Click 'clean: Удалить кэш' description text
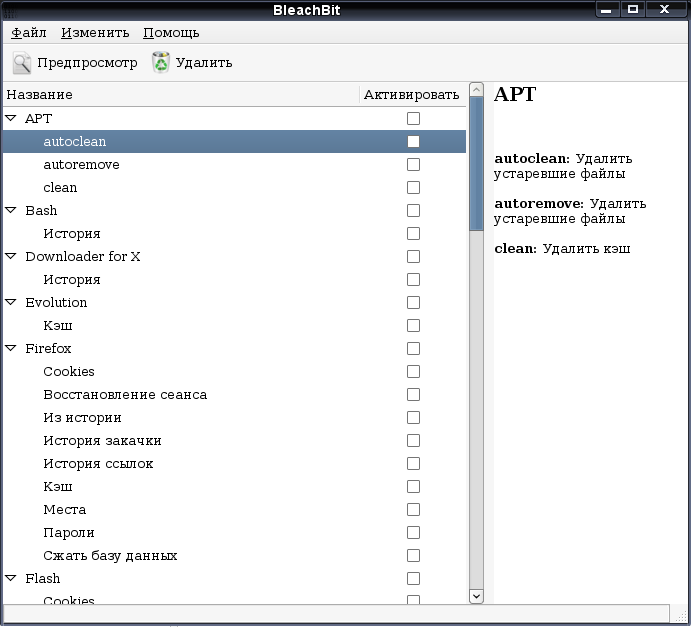Viewport: 691px width, 627px height. point(562,249)
